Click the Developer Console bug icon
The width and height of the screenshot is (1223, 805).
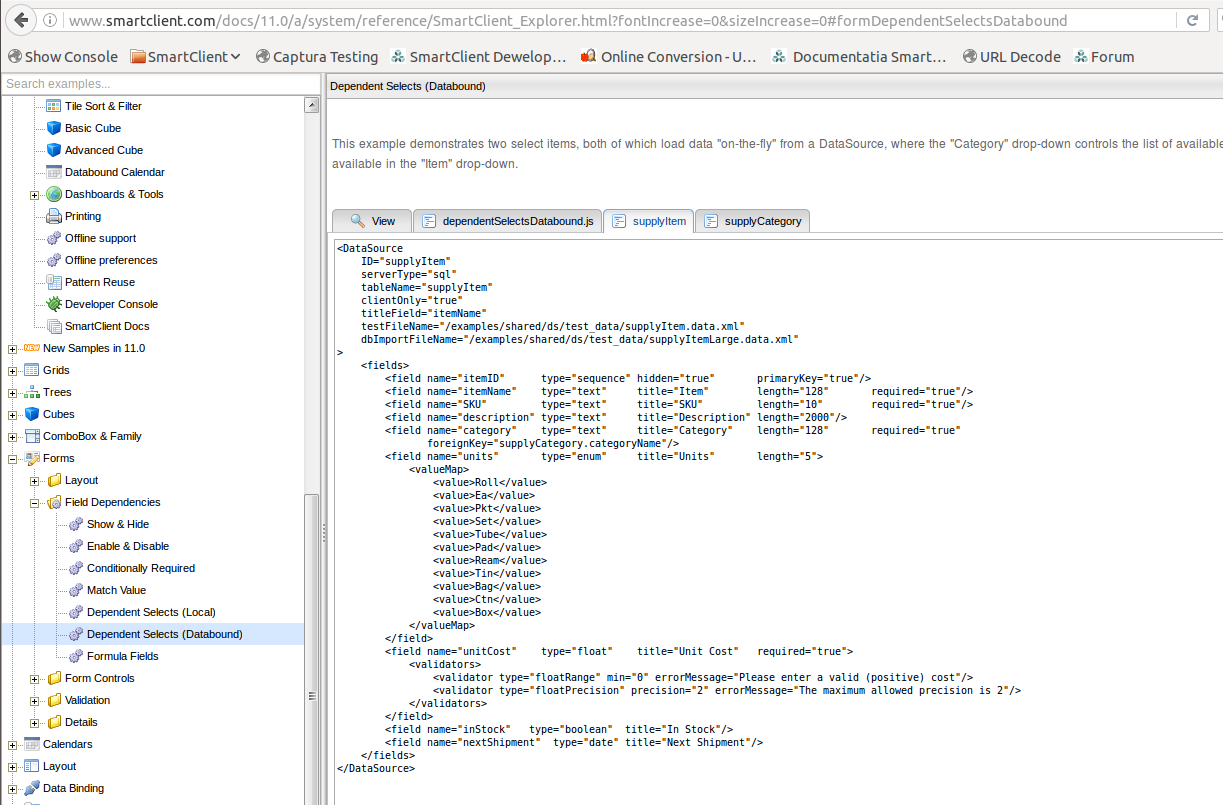point(54,304)
